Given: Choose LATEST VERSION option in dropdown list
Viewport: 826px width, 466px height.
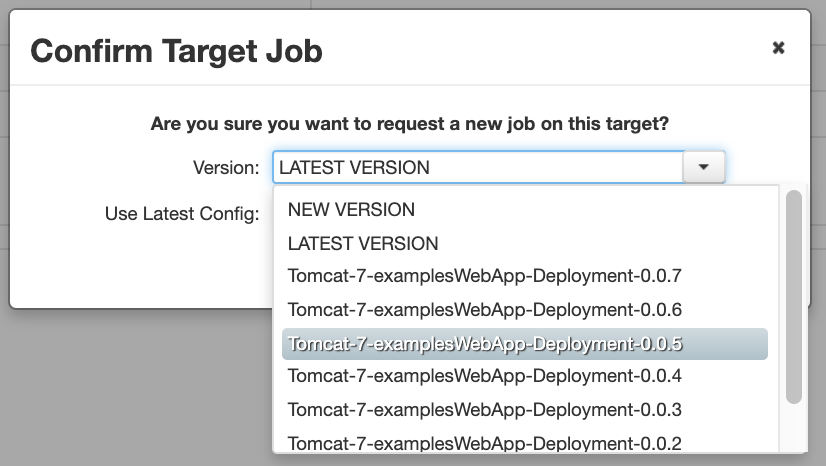Looking at the screenshot, I should pyautogui.click(x=525, y=243).
